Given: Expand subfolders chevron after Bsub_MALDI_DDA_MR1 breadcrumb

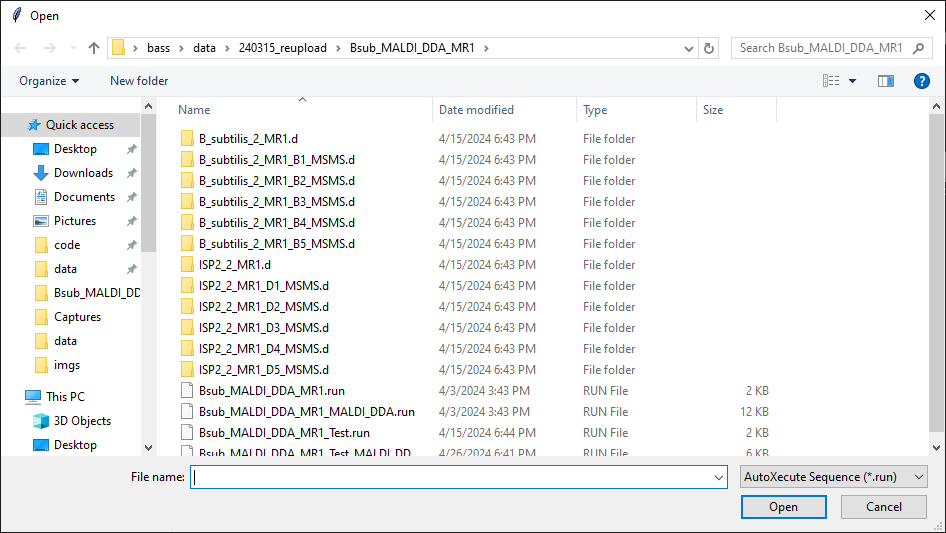Looking at the screenshot, I should point(486,48).
